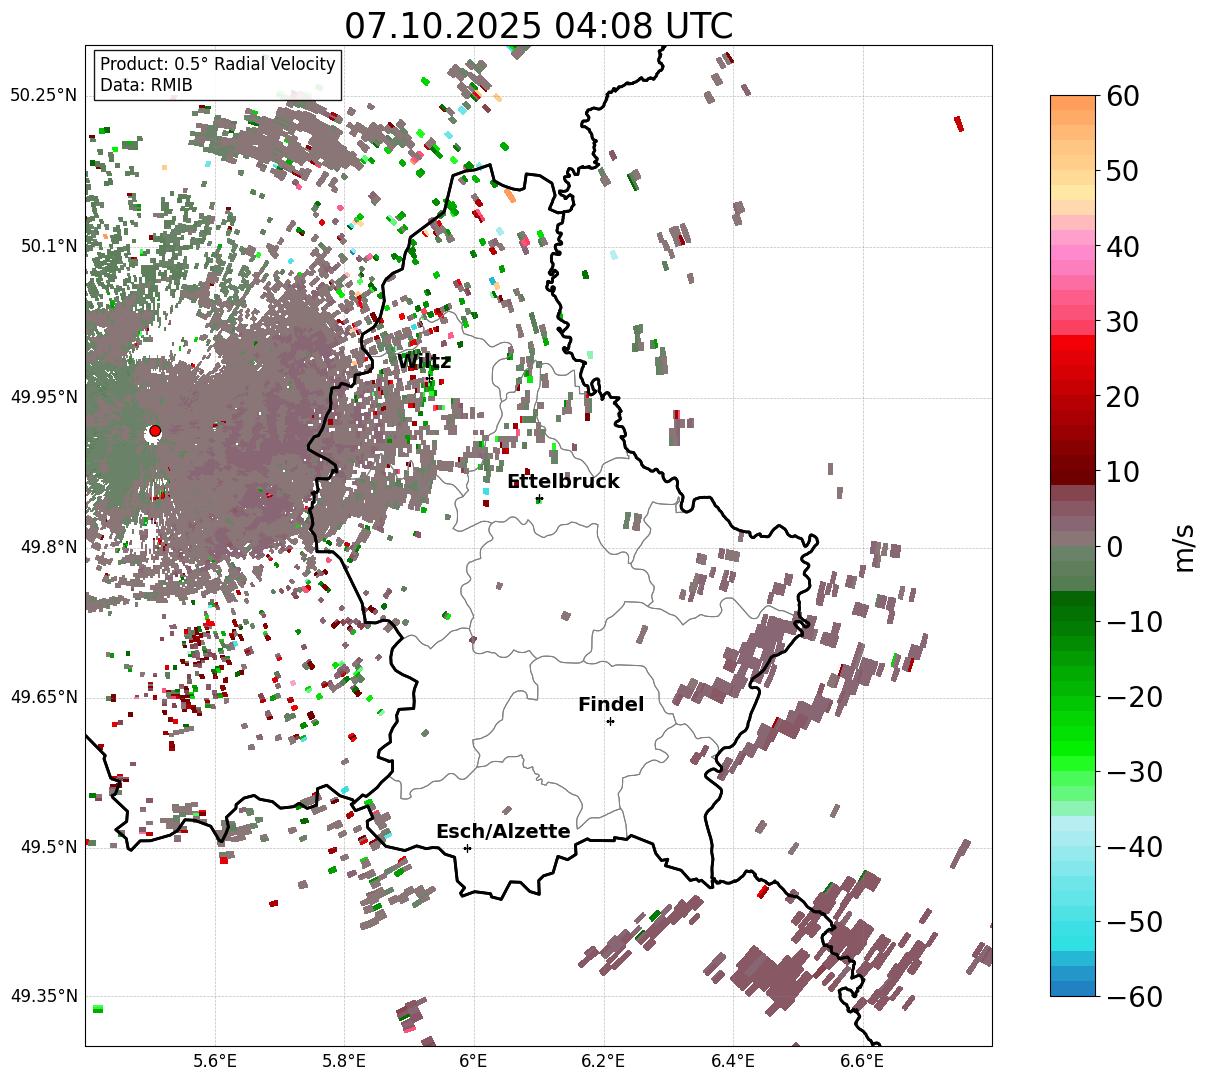Select the Wiltz town label
The height and width of the screenshot is (1081, 1207).
point(424,362)
